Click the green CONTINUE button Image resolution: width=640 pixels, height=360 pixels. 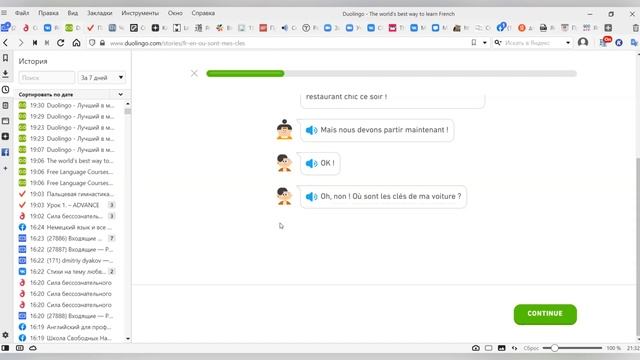point(545,314)
